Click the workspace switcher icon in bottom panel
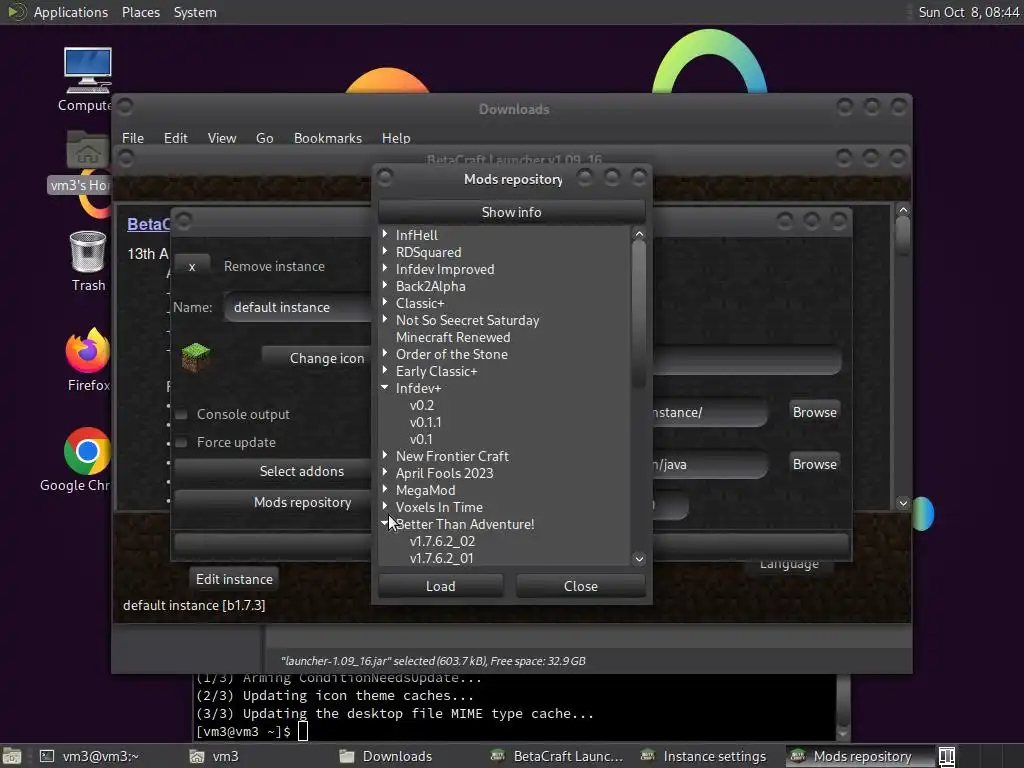Image resolution: width=1024 pixels, height=768 pixels. [x=947, y=756]
